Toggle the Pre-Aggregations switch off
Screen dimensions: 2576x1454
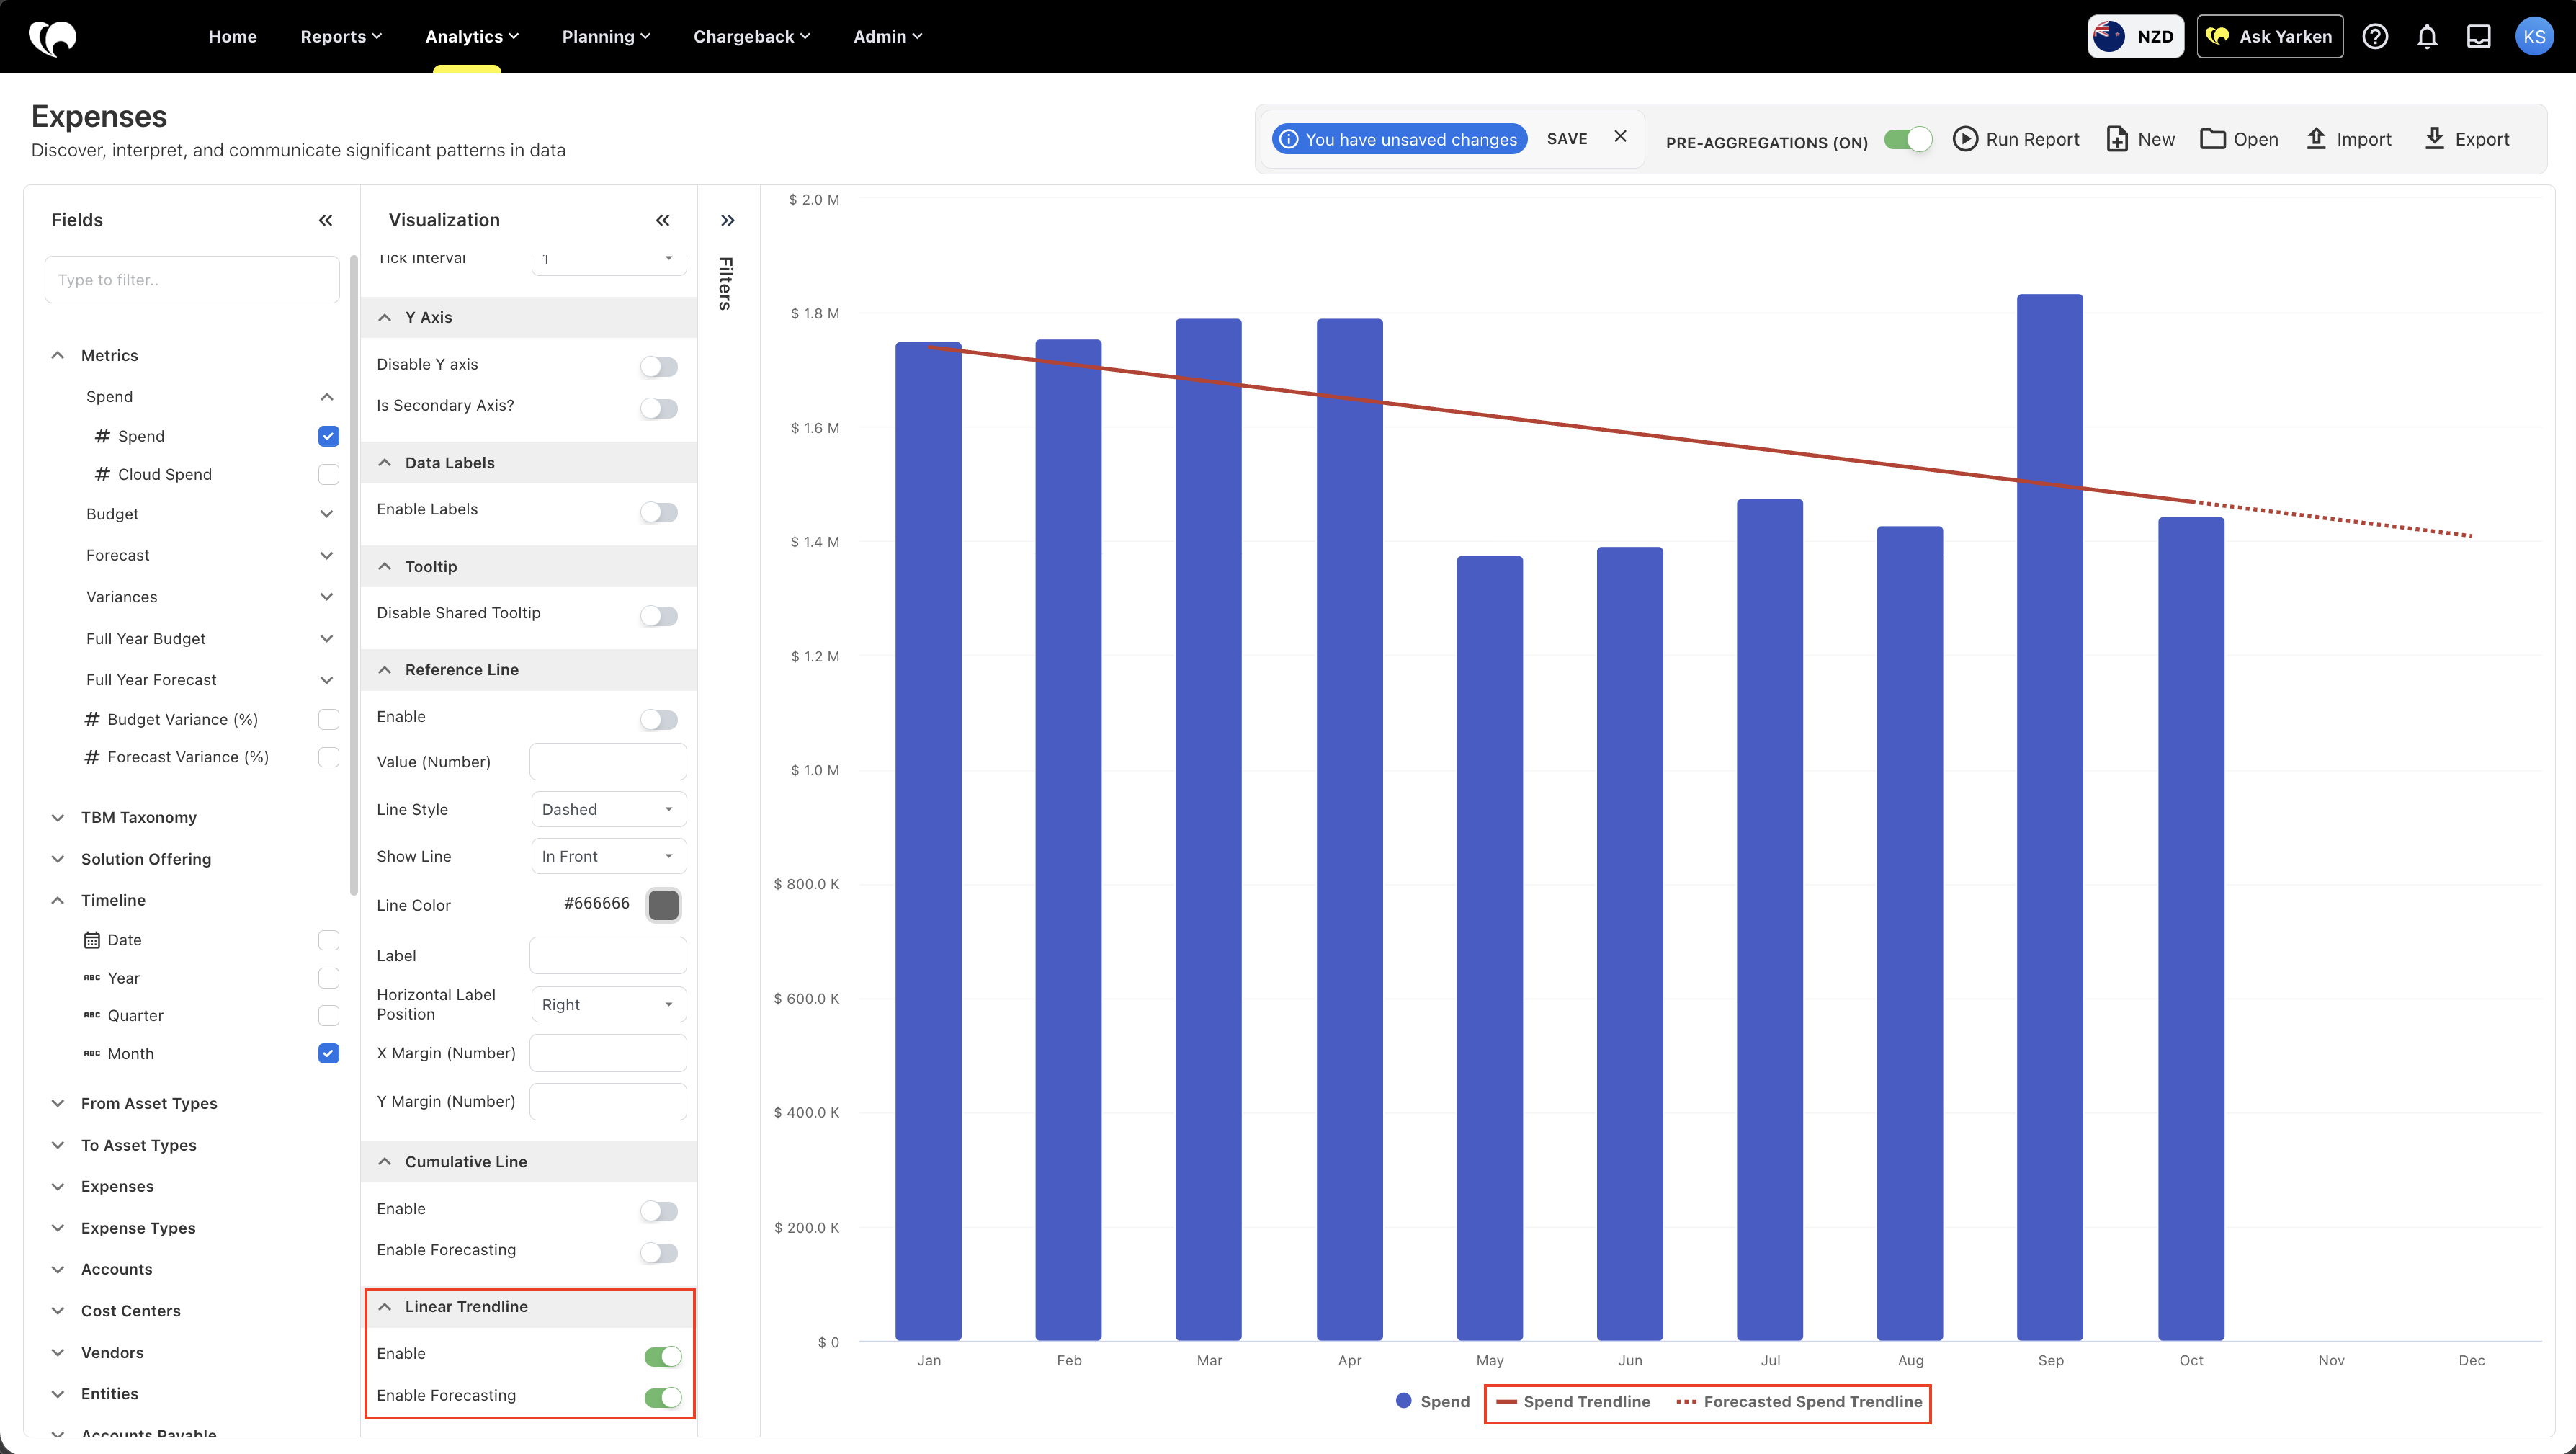click(1908, 139)
